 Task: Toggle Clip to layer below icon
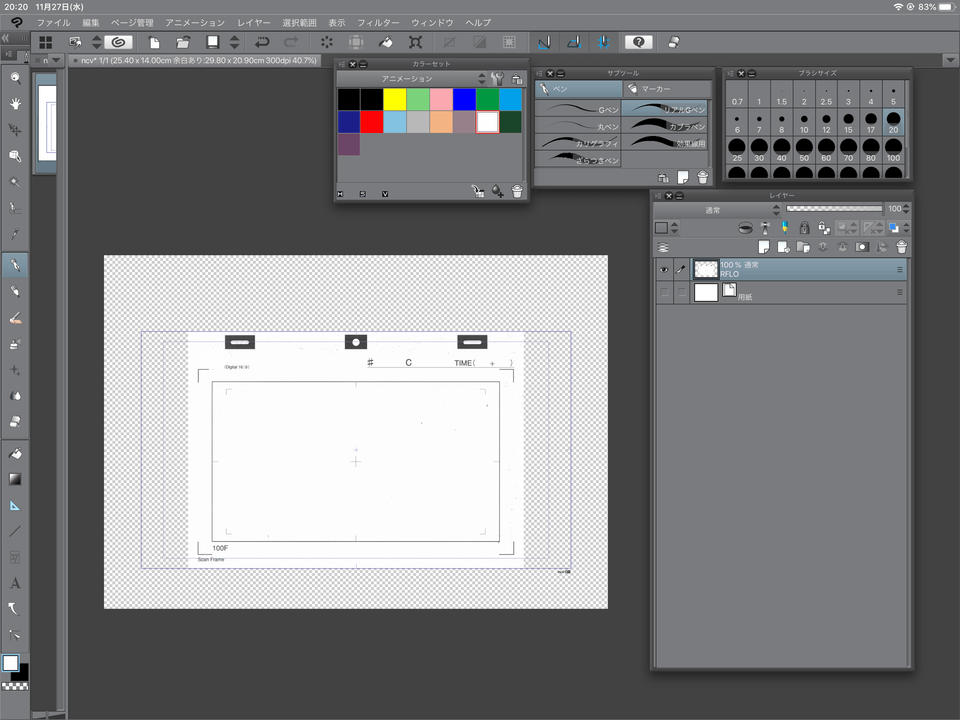[745, 228]
